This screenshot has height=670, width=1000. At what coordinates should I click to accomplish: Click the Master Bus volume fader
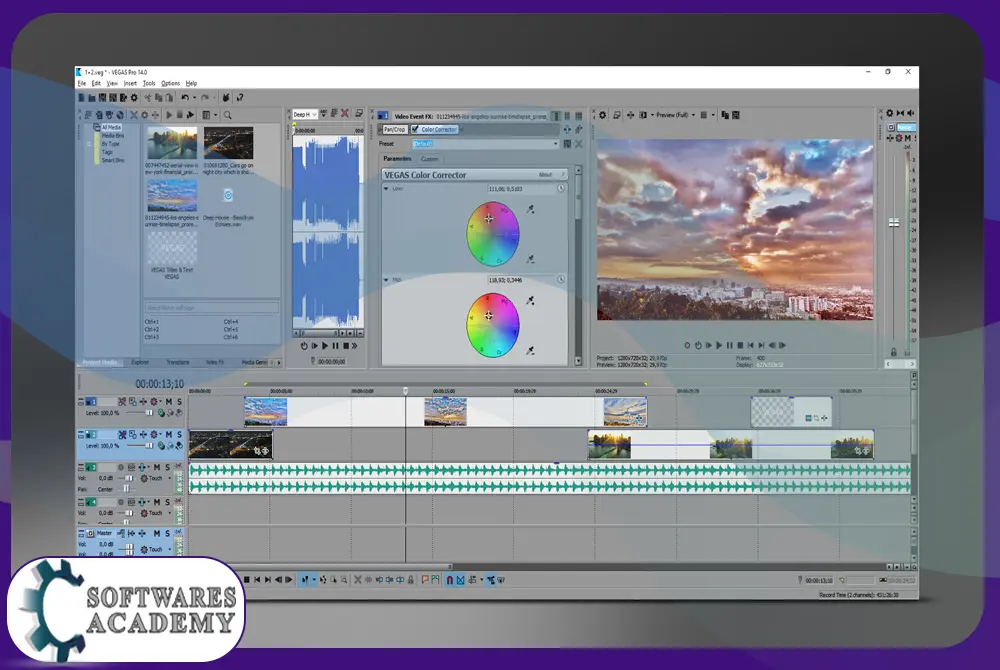coord(894,222)
